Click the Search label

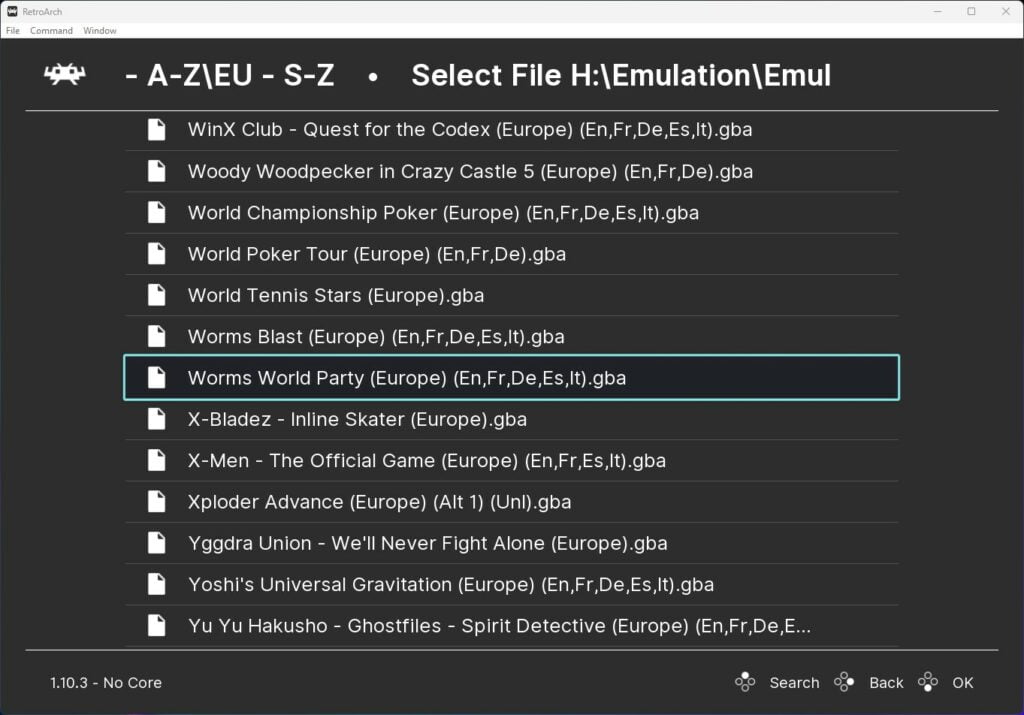pyautogui.click(x=794, y=682)
